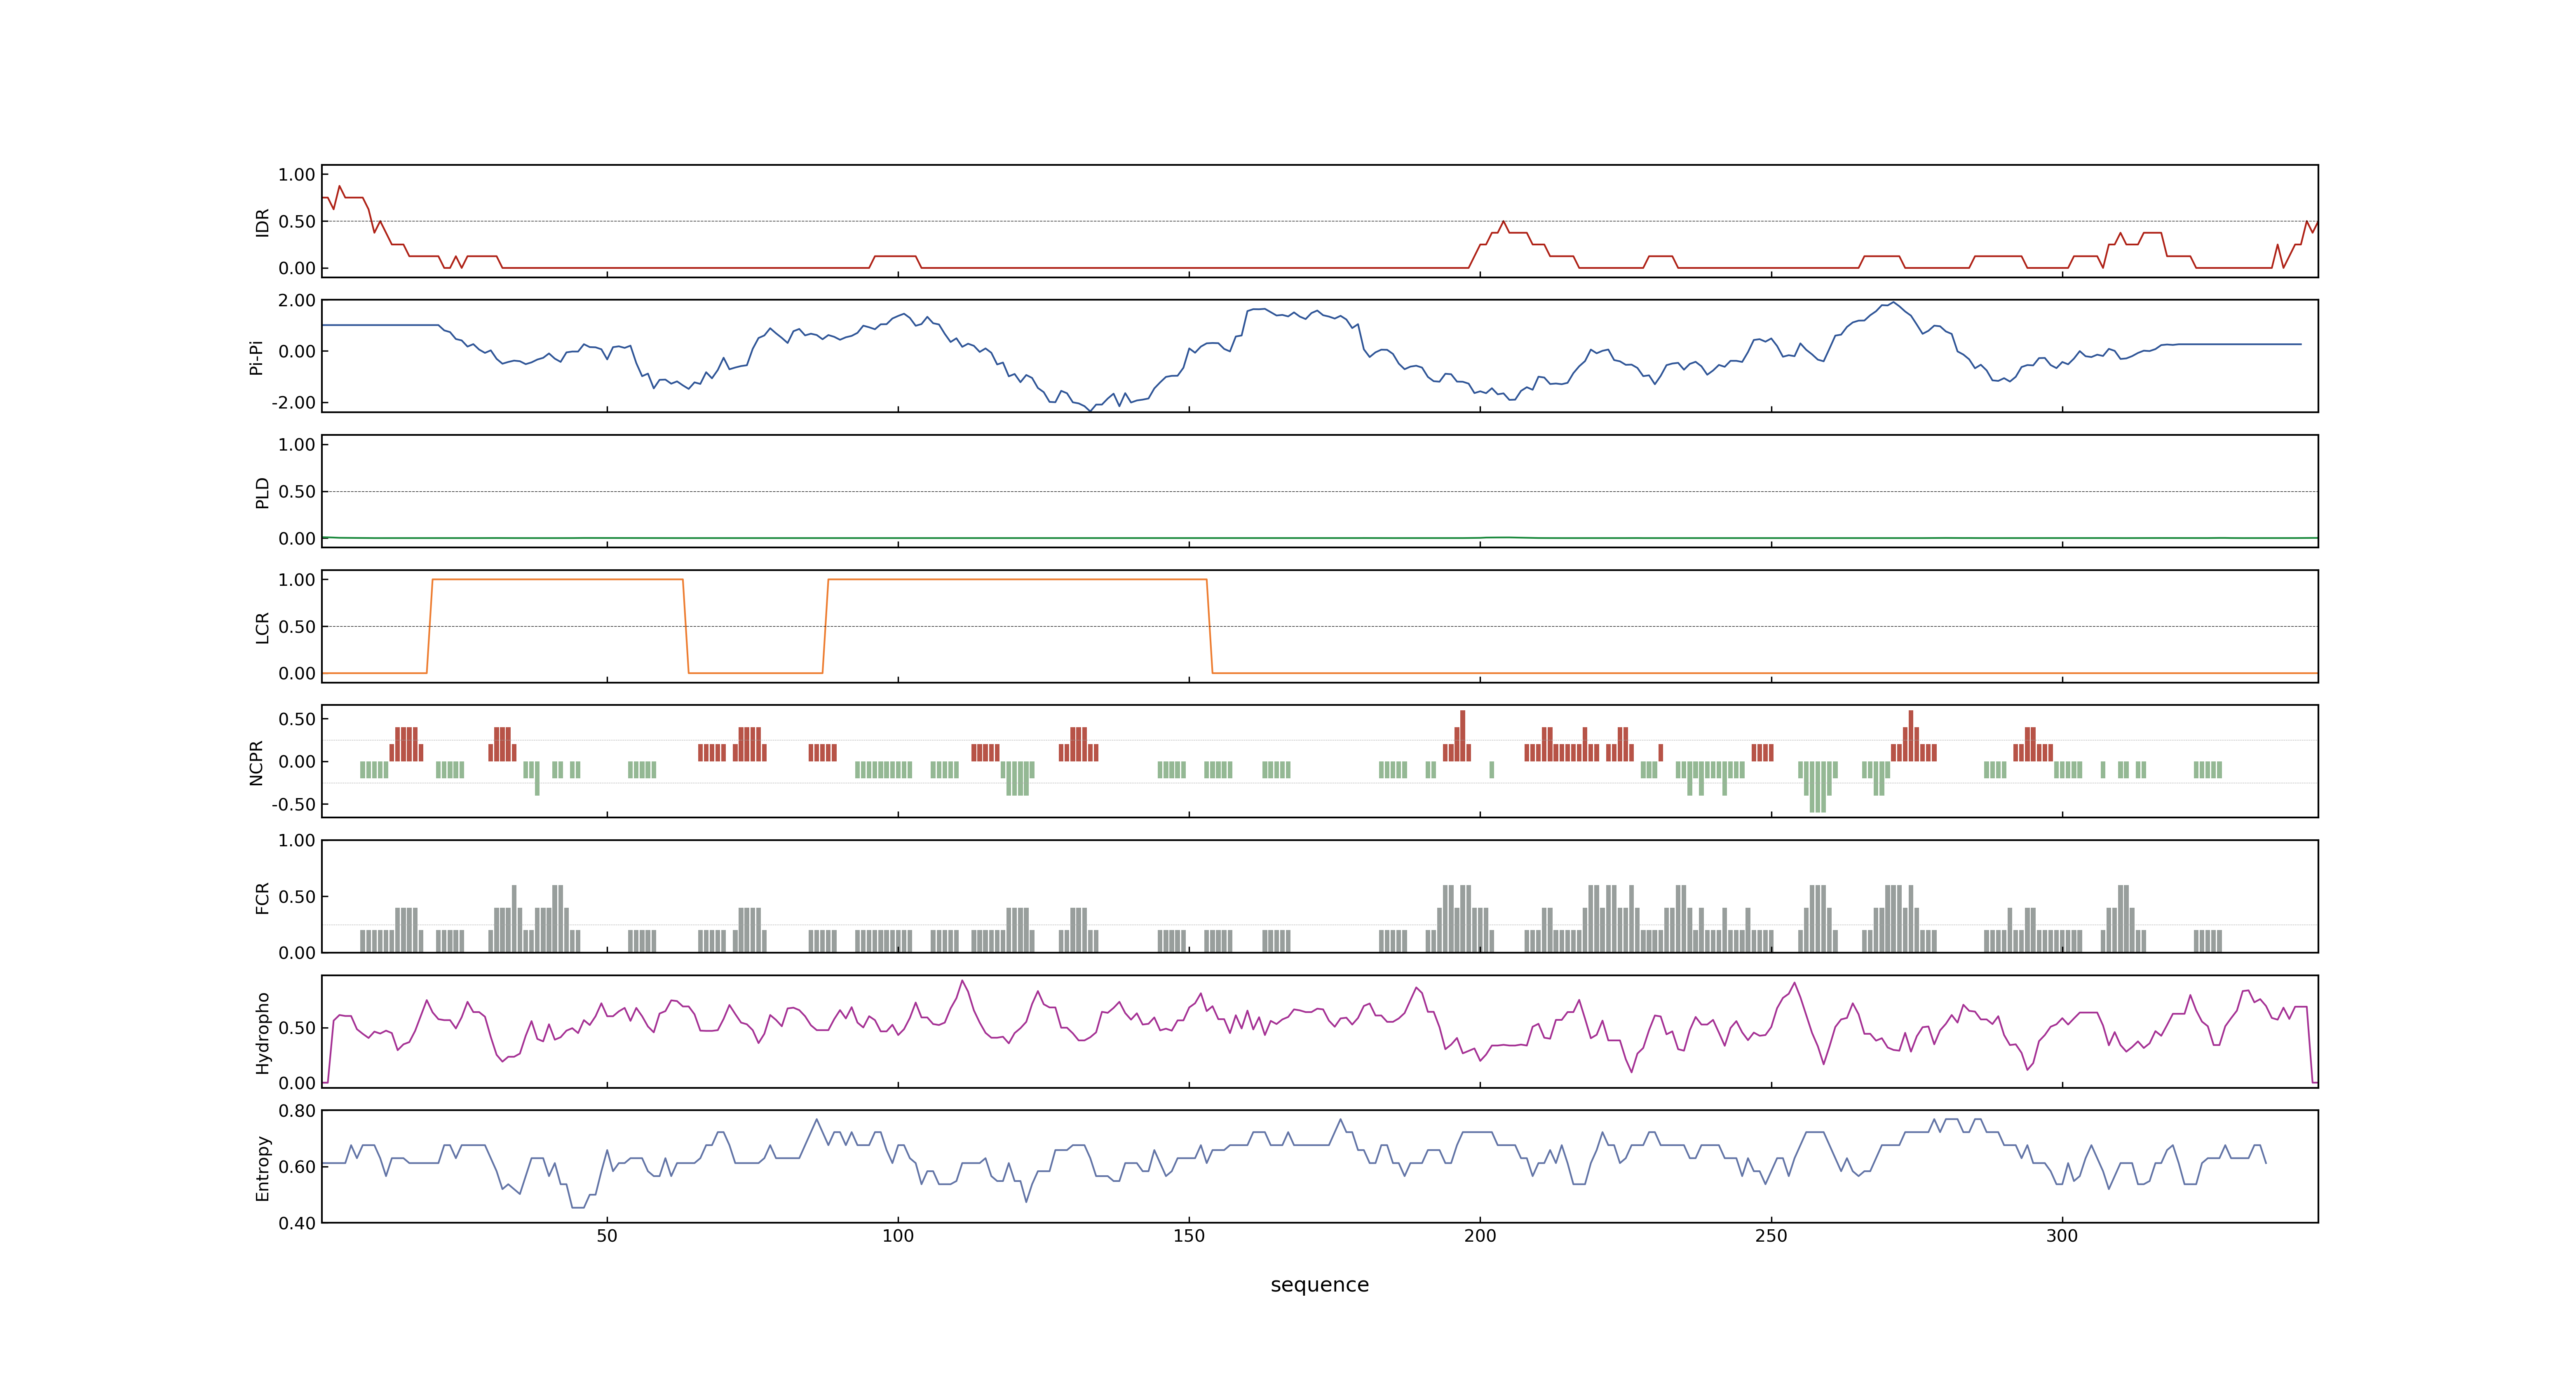Click the FCR axis label
This screenshot has height=1374, width=2576.
pyautogui.click(x=262, y=897)
